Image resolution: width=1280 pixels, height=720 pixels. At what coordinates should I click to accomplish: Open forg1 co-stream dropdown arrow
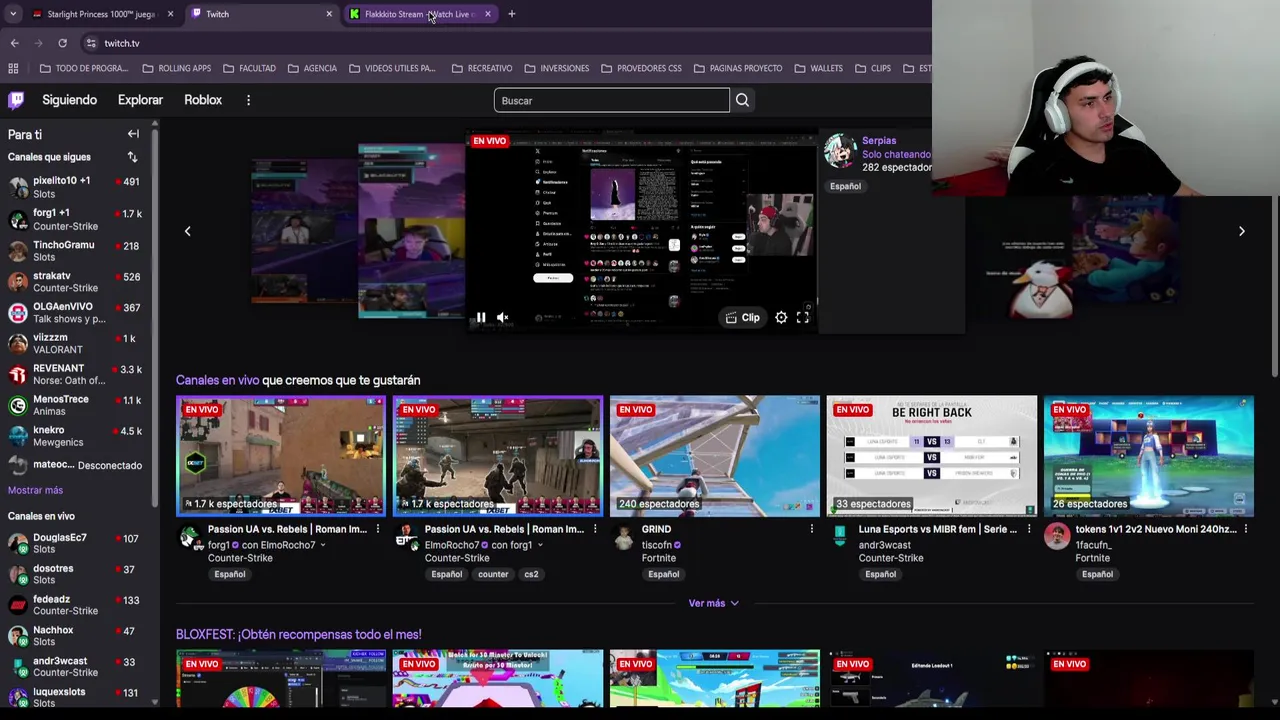click(322, 545)
